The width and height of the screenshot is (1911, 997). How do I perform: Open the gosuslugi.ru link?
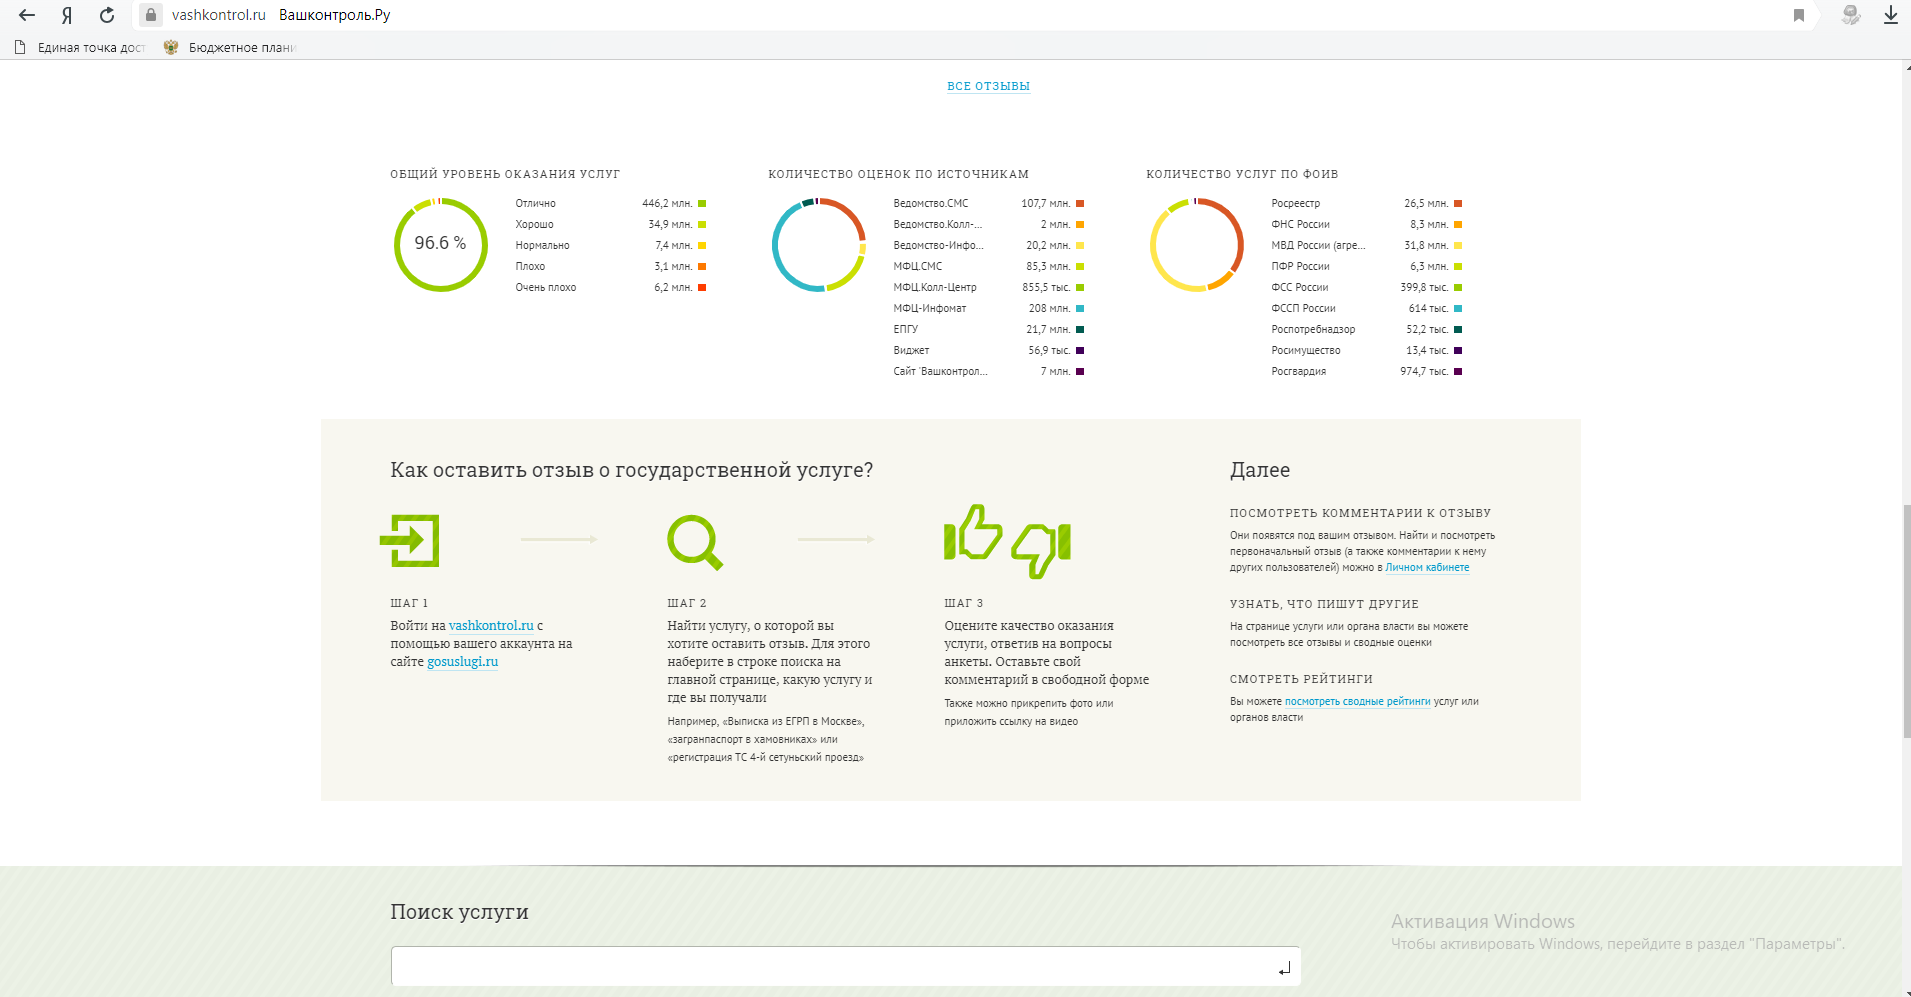point(462,662)
